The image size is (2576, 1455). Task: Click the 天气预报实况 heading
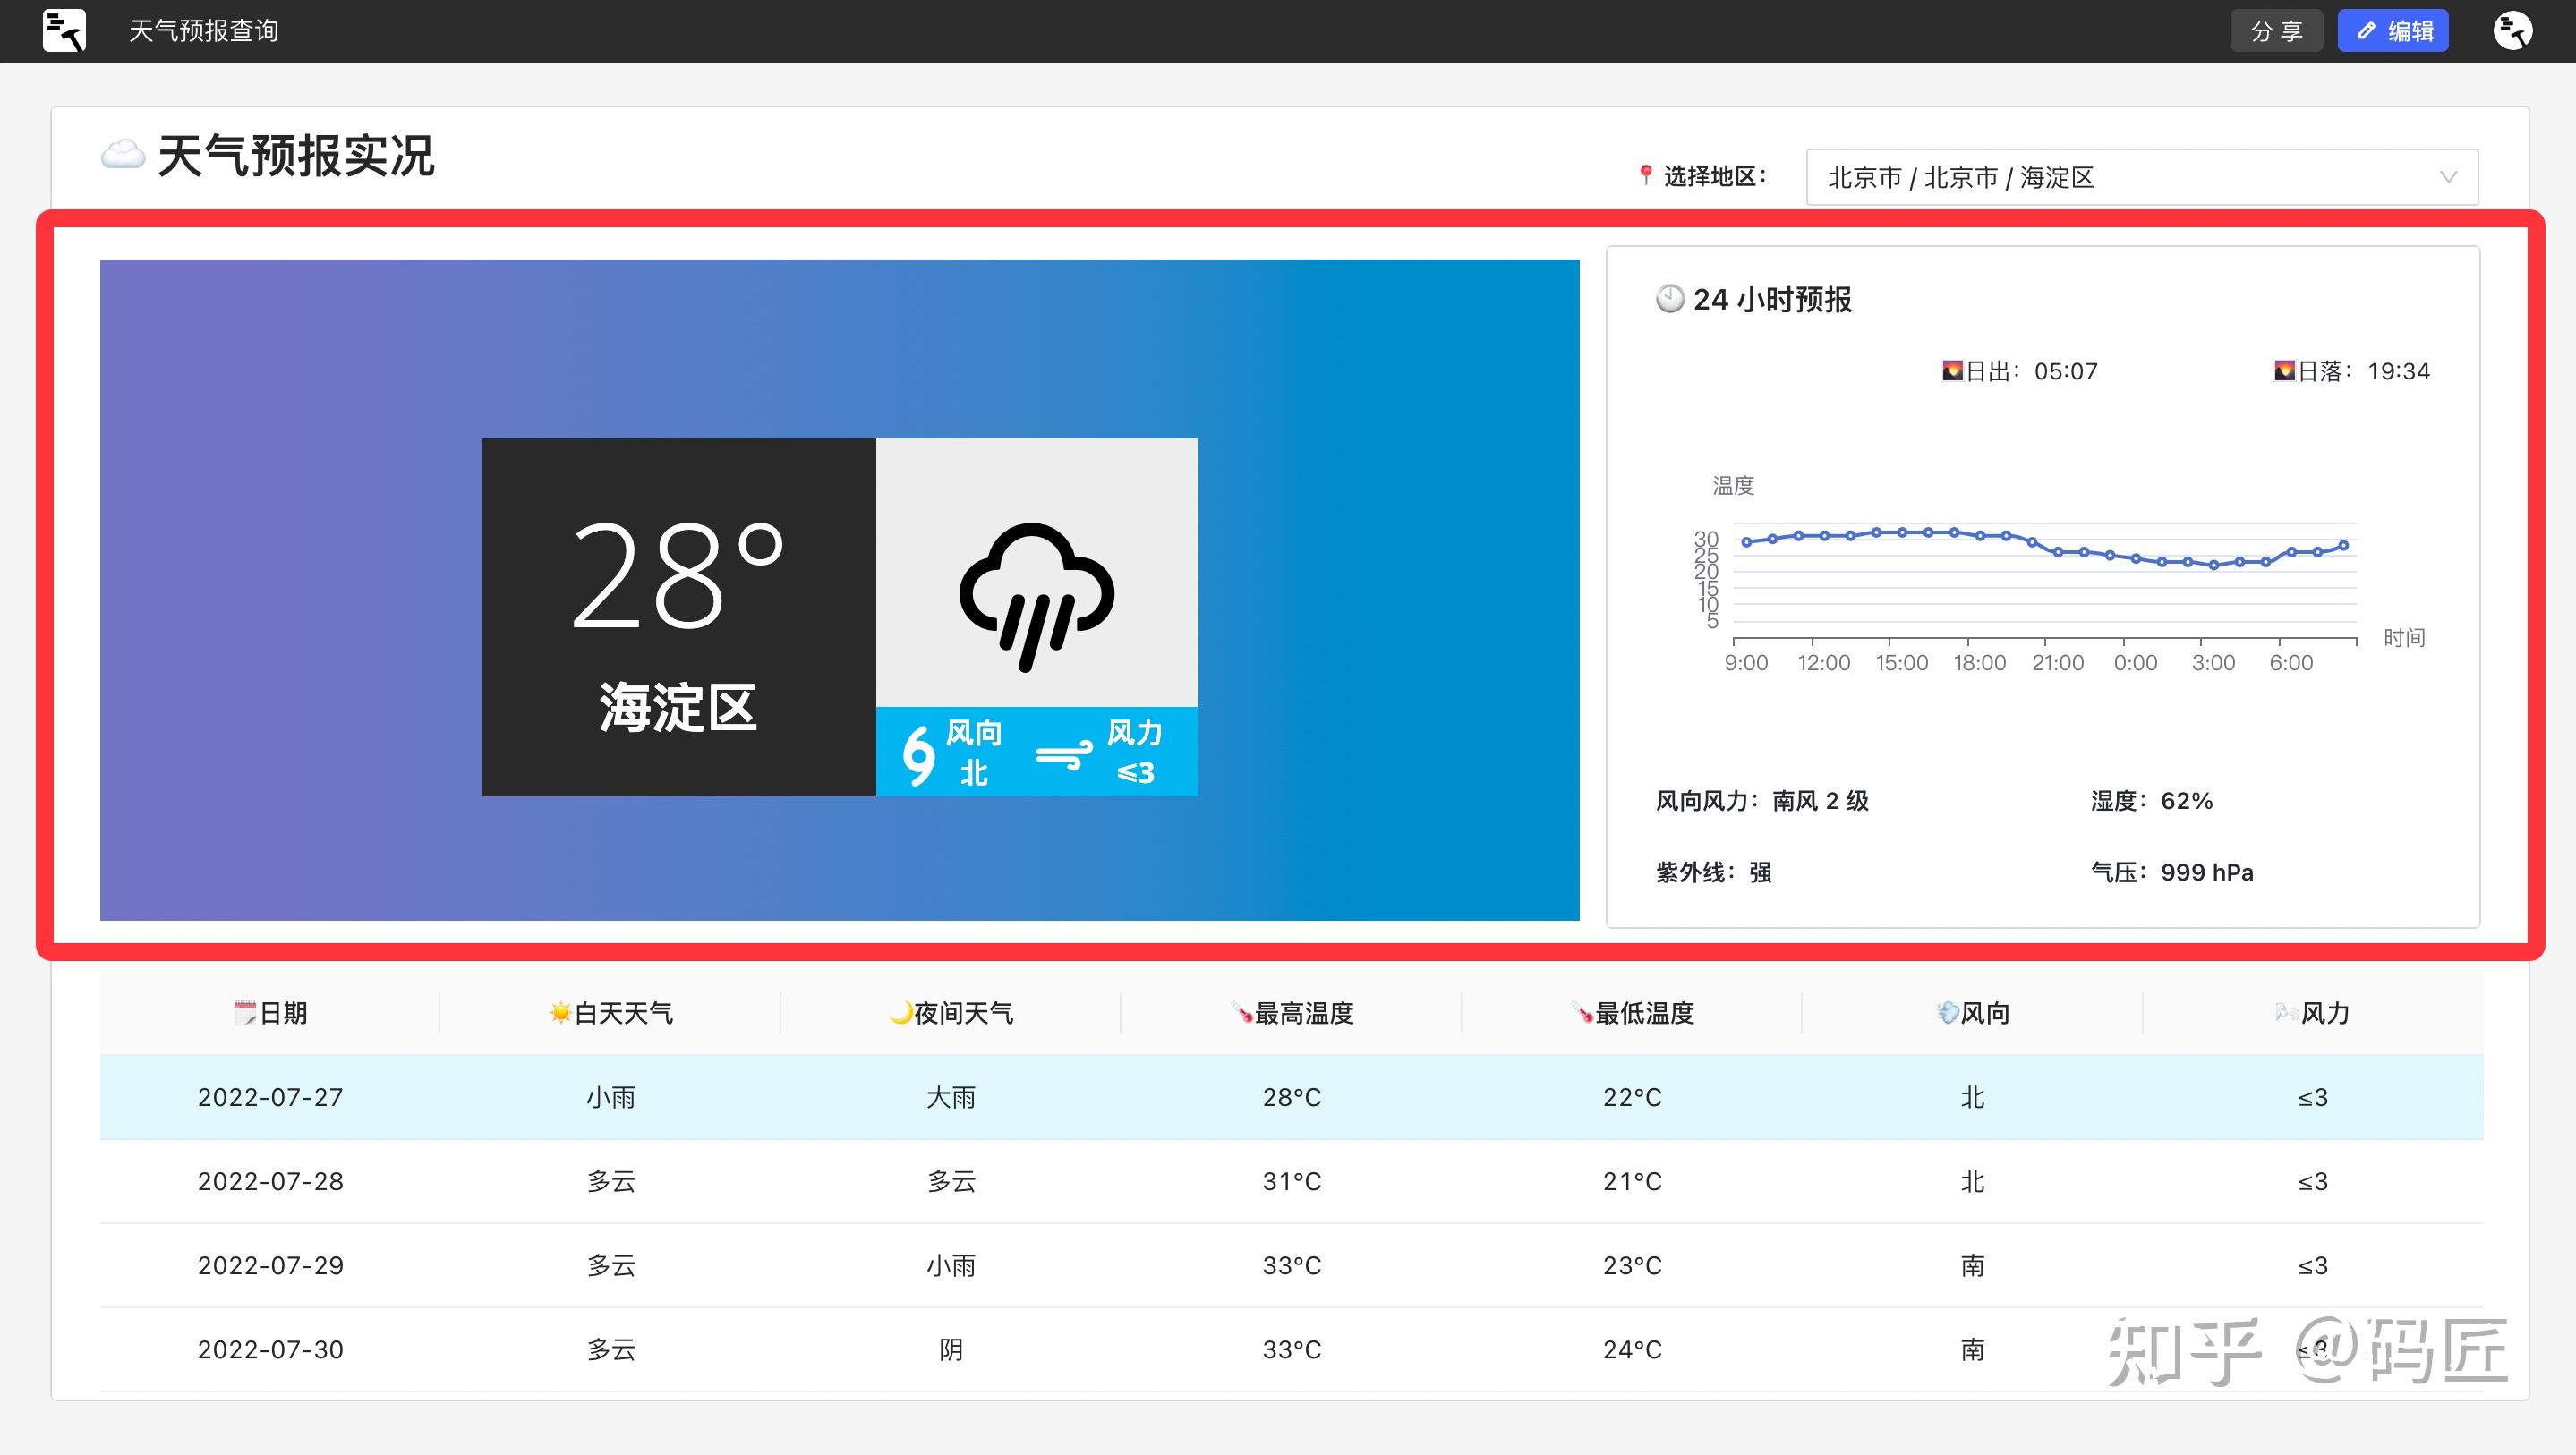[296, 156]
